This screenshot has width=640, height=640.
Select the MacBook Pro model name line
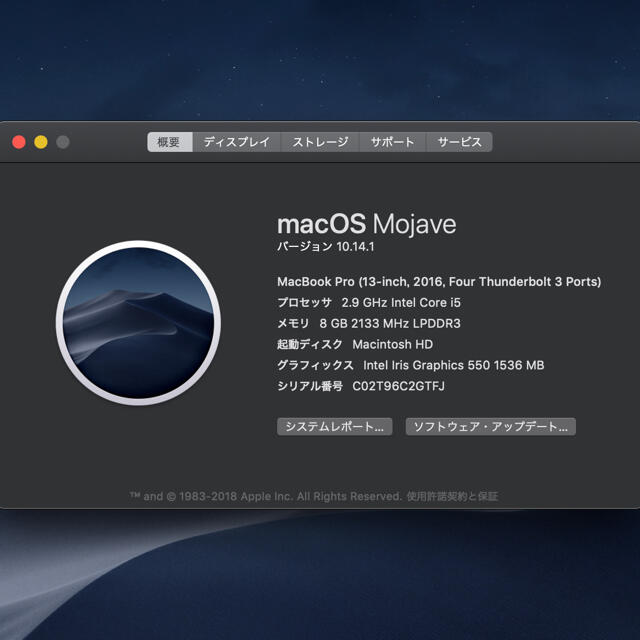click(x=439, y=282)
